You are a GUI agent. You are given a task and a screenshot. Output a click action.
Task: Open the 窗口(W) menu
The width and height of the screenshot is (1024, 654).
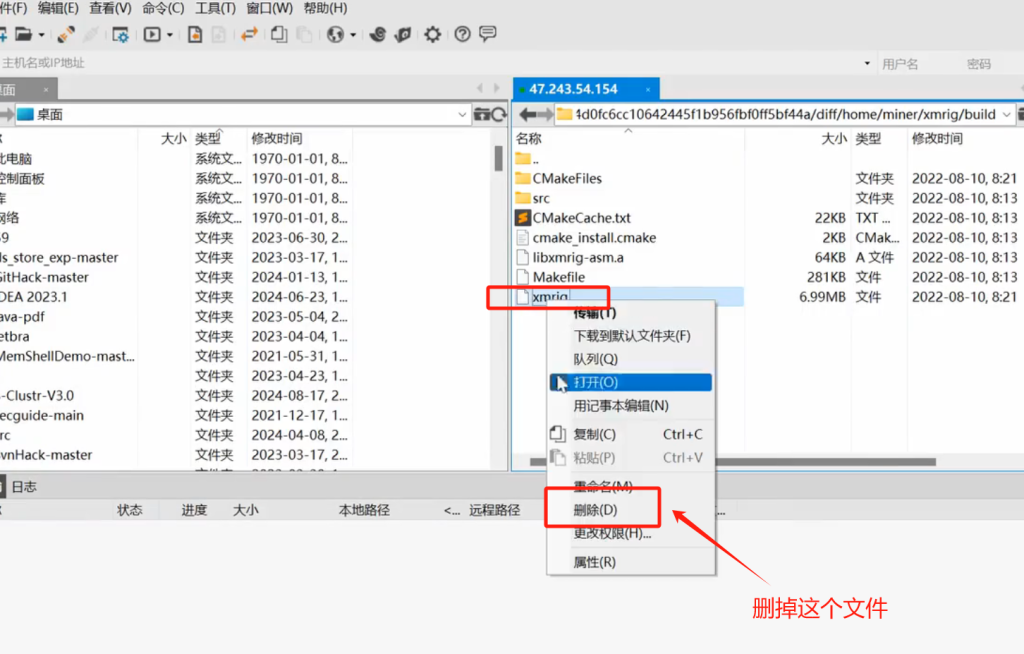click(270, 8)
